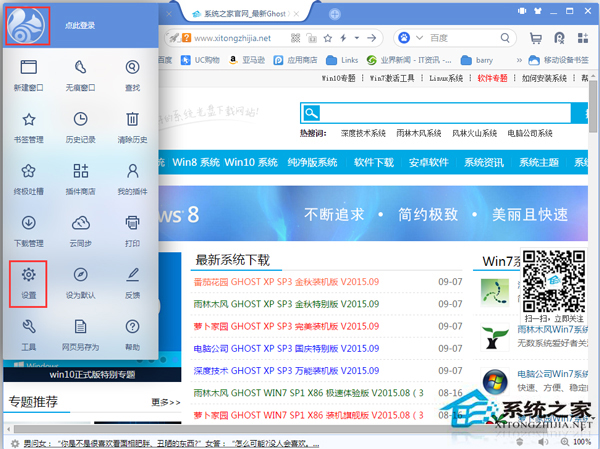Open 帮助 help

click(132, 335)
